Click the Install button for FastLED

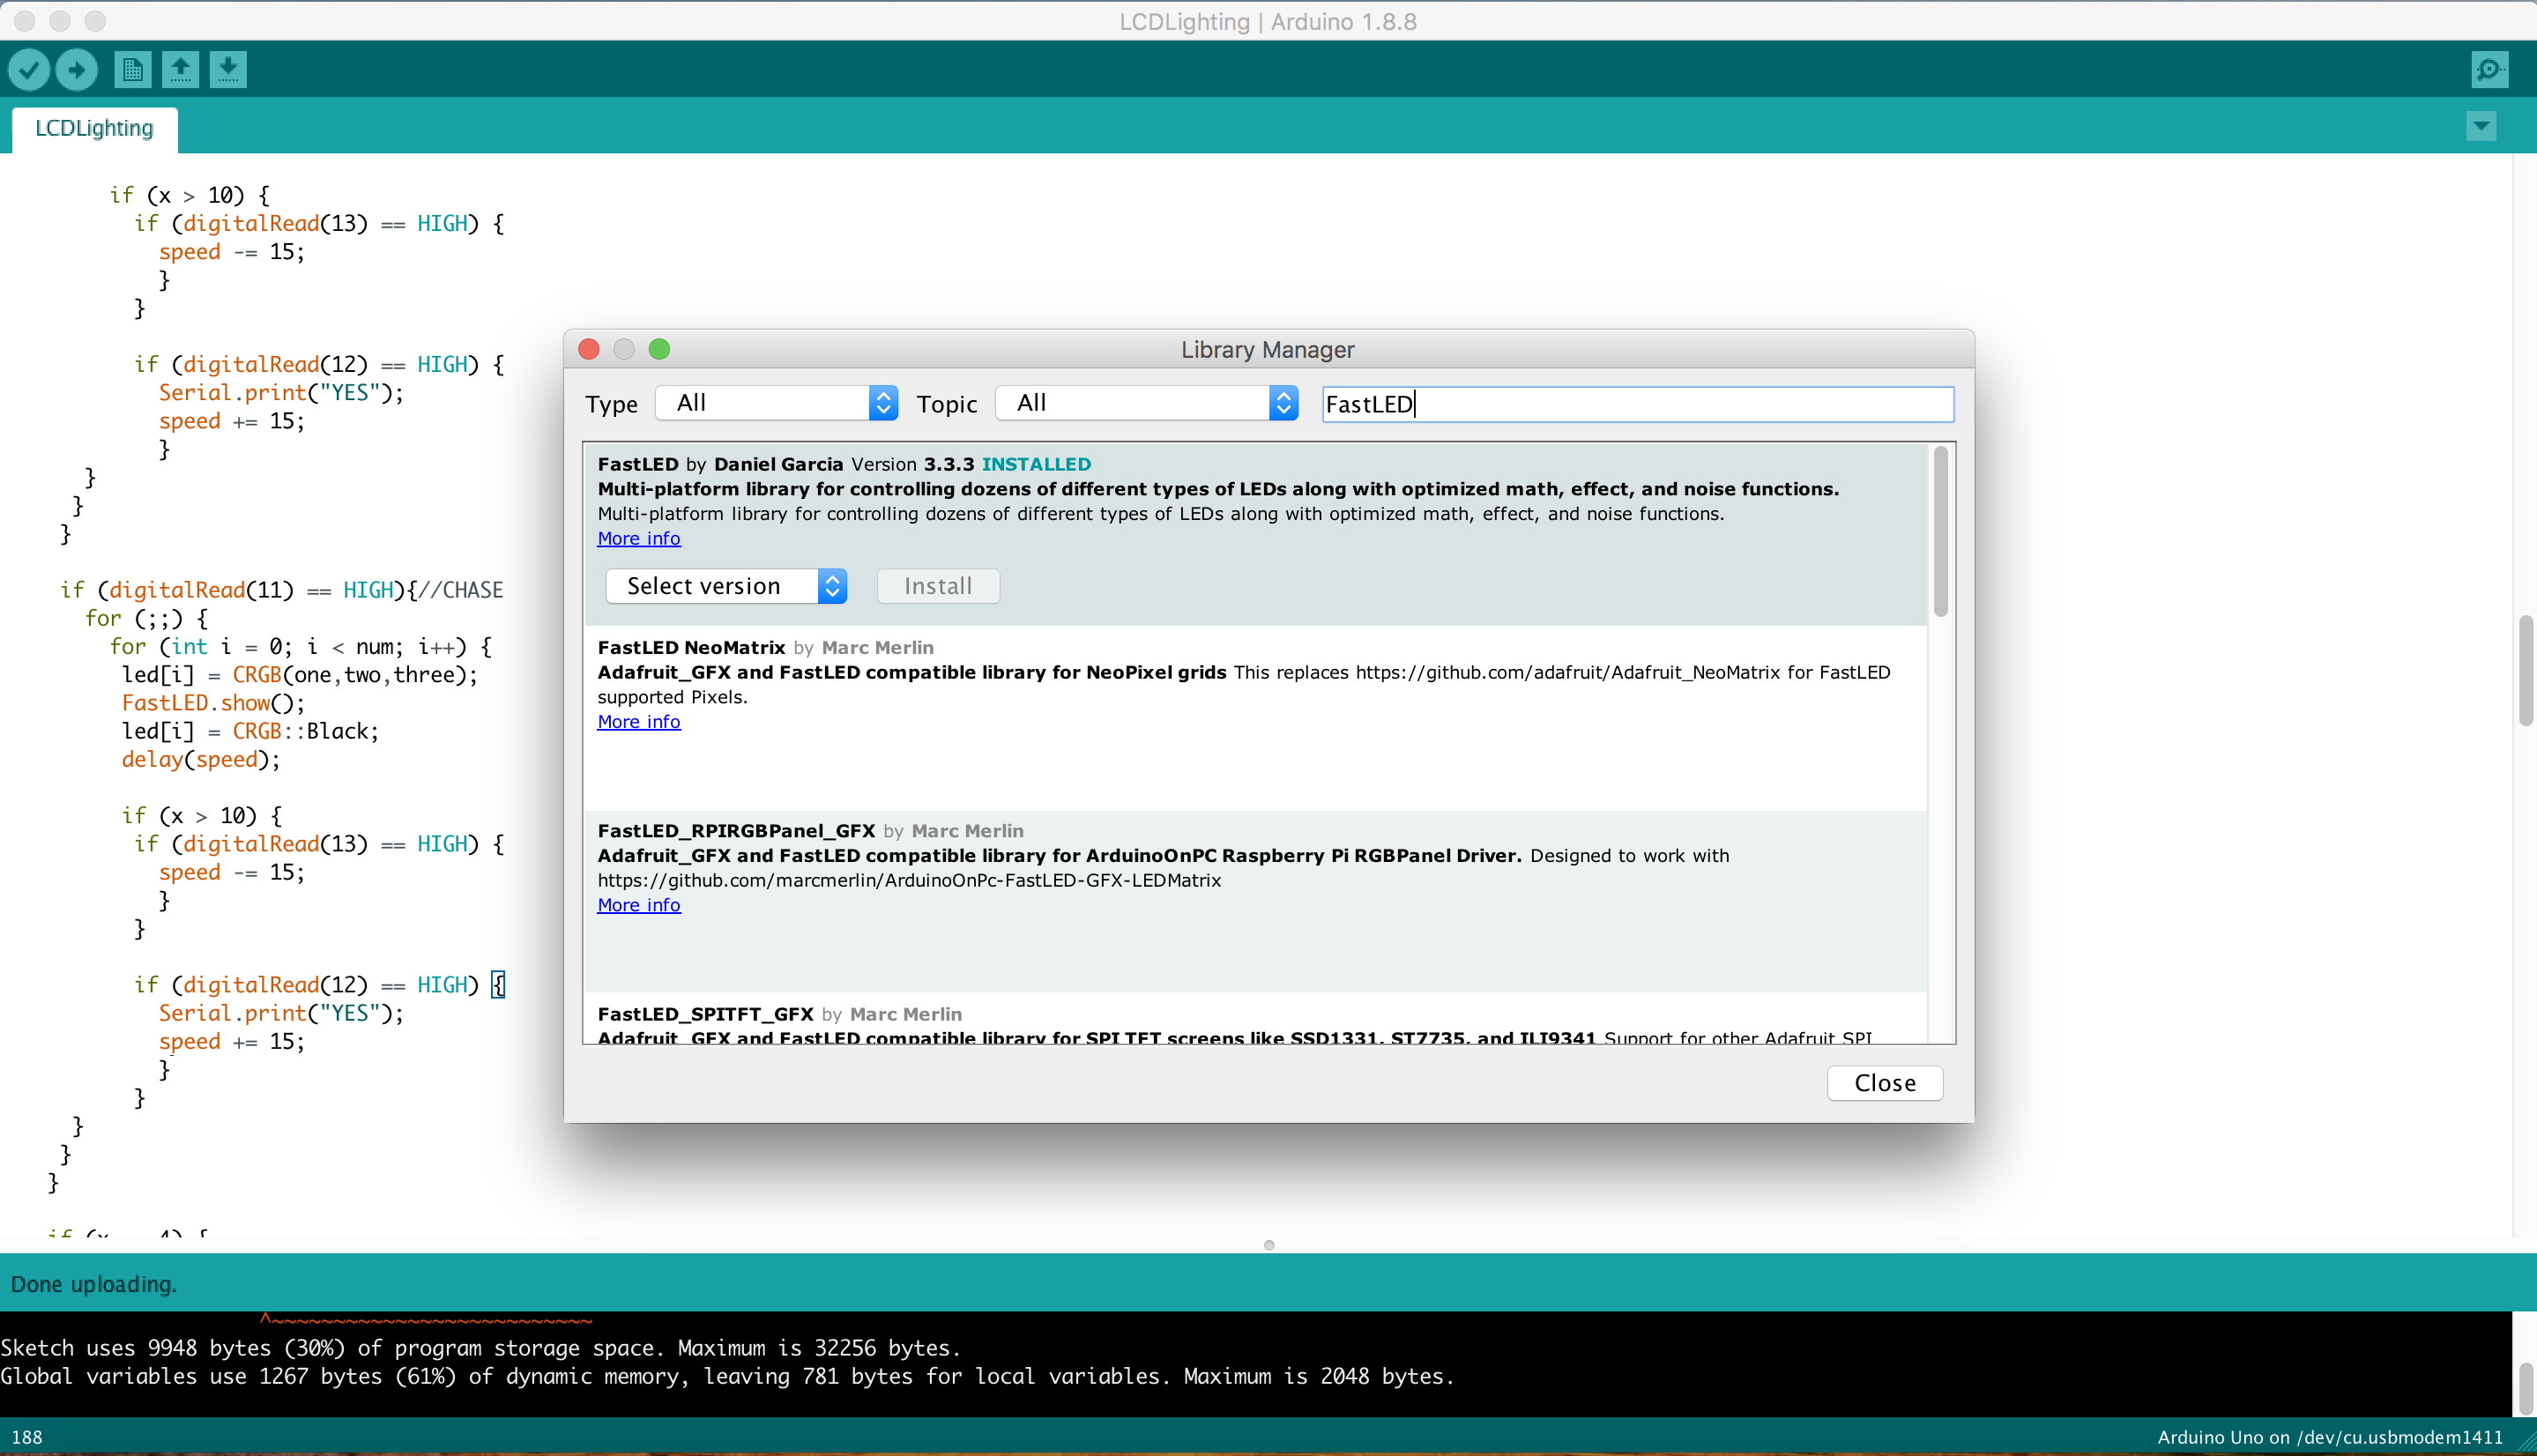click(937, 586)
